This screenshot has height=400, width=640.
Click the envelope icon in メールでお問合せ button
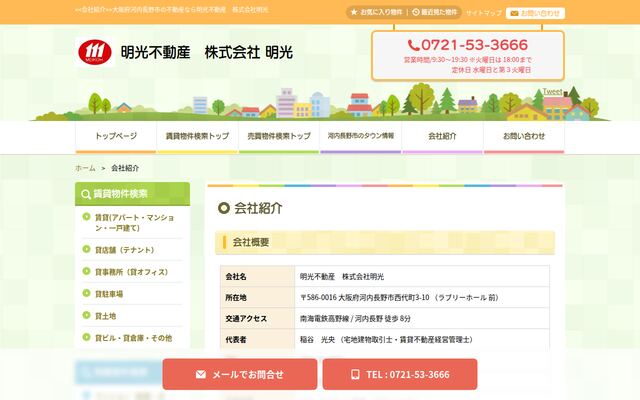[x=200, y=374]
